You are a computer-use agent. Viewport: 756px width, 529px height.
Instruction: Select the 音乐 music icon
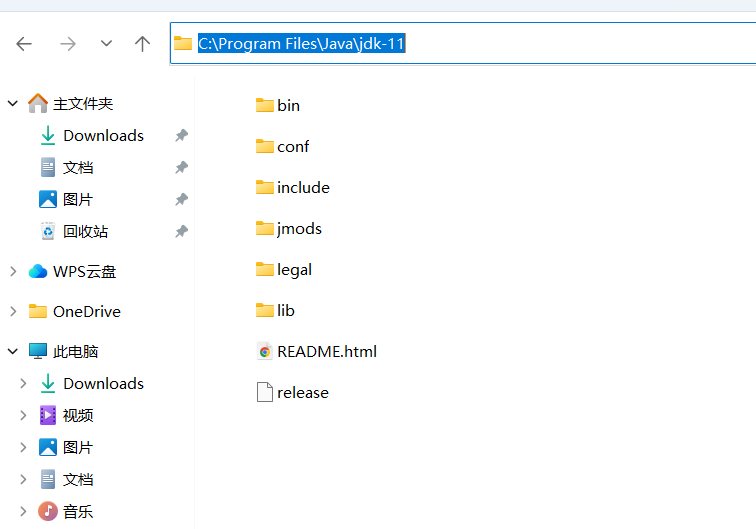(48, 511)
